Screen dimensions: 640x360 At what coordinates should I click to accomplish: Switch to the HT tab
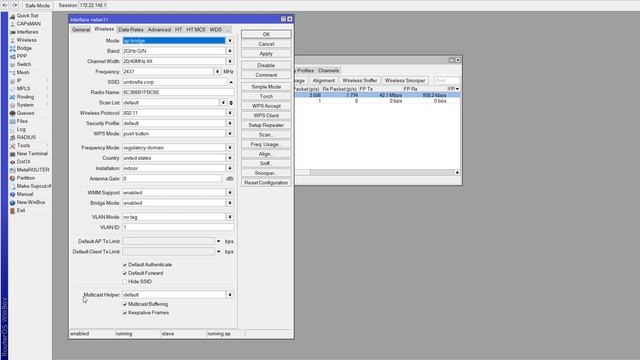coord(178,29)
